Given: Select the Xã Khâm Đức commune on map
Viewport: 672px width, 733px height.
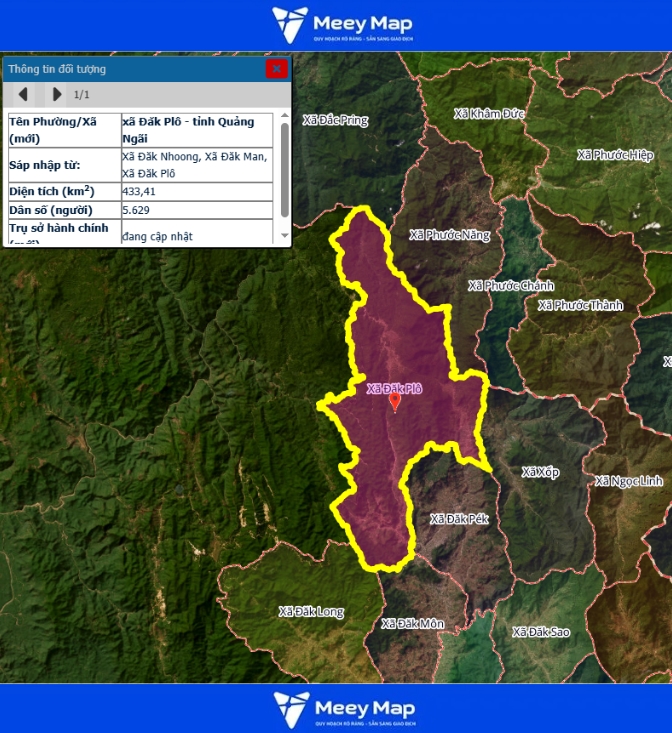Looking at the screenshot, I should (x=489, y=114).
